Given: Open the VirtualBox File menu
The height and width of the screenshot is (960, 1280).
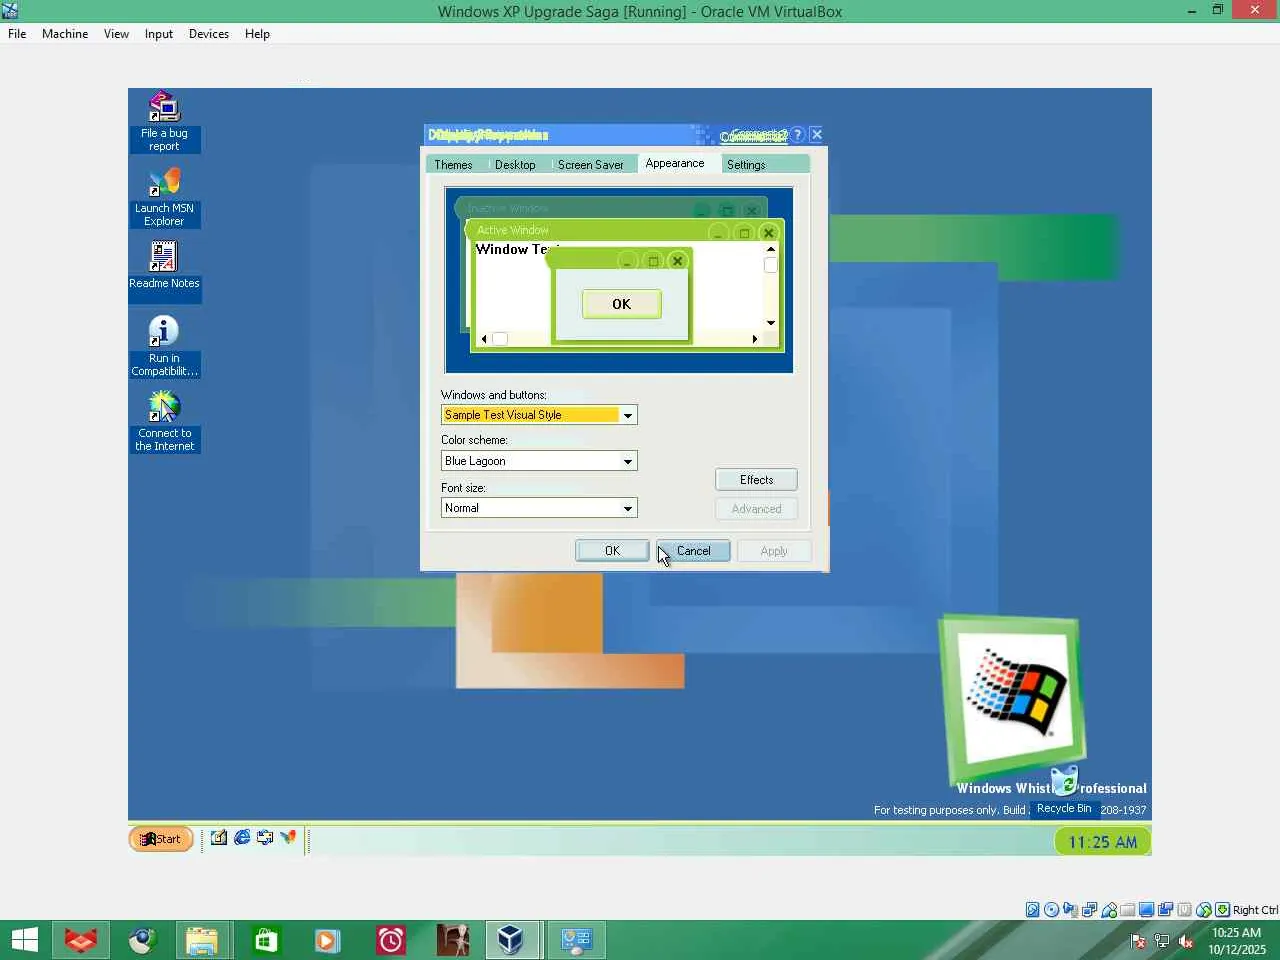Looking at the screenshot, I should (17, 34).
